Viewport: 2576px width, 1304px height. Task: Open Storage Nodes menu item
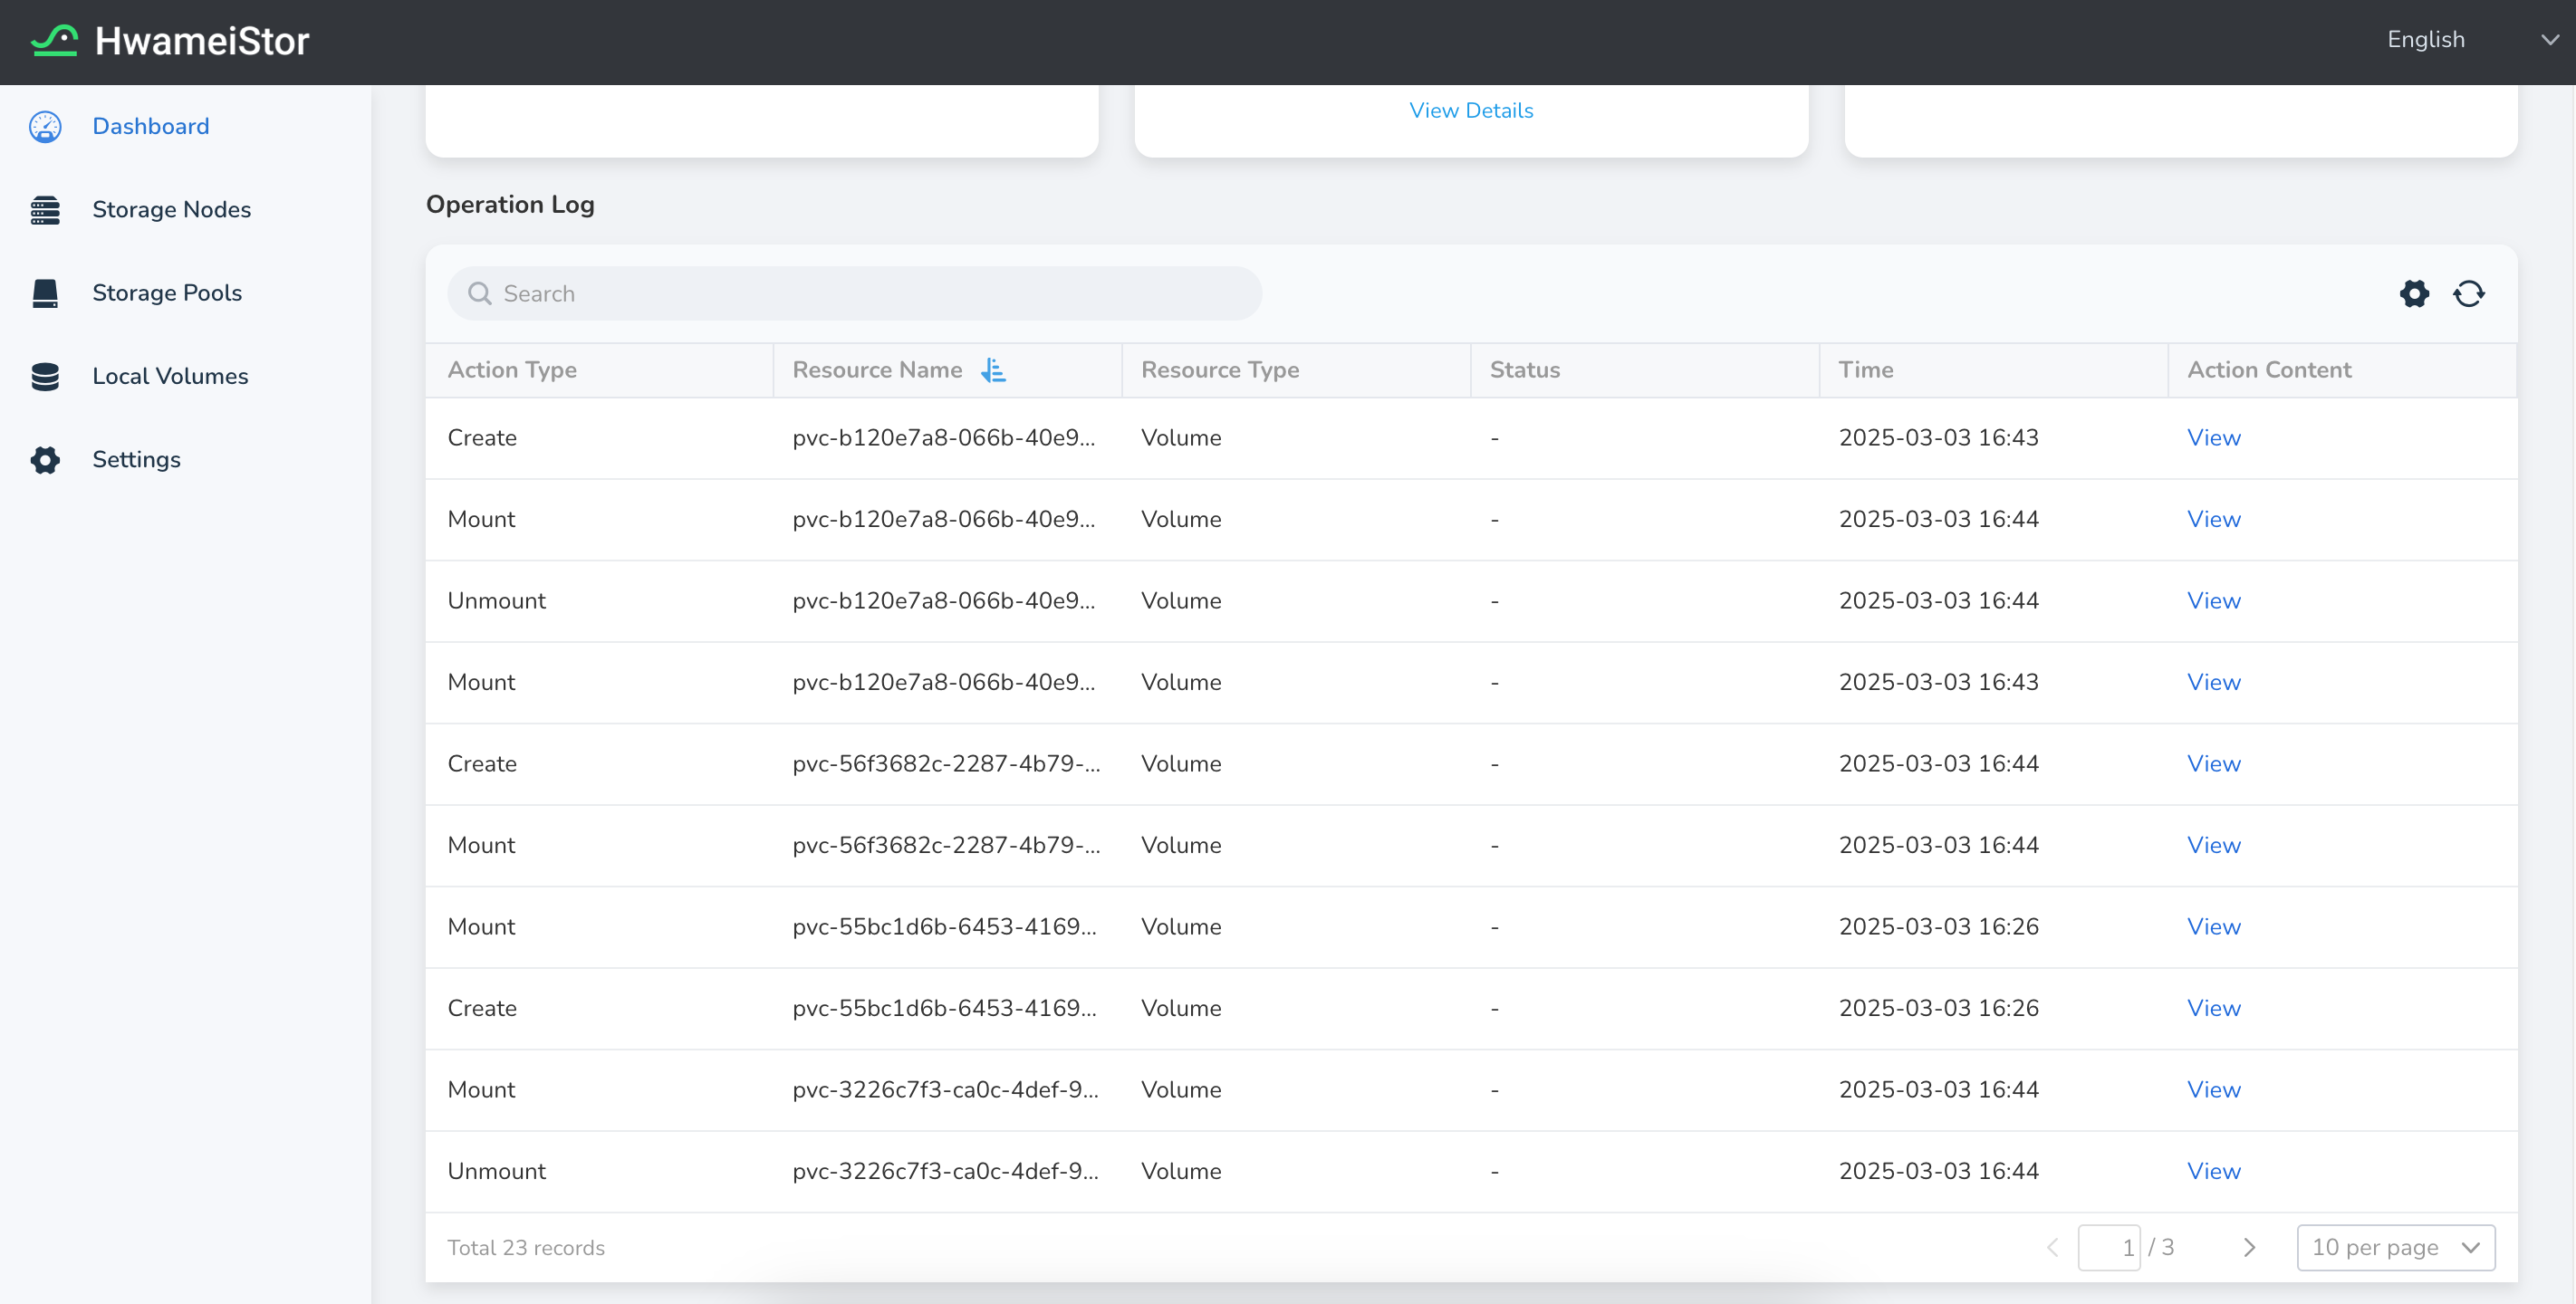point(171,210)
